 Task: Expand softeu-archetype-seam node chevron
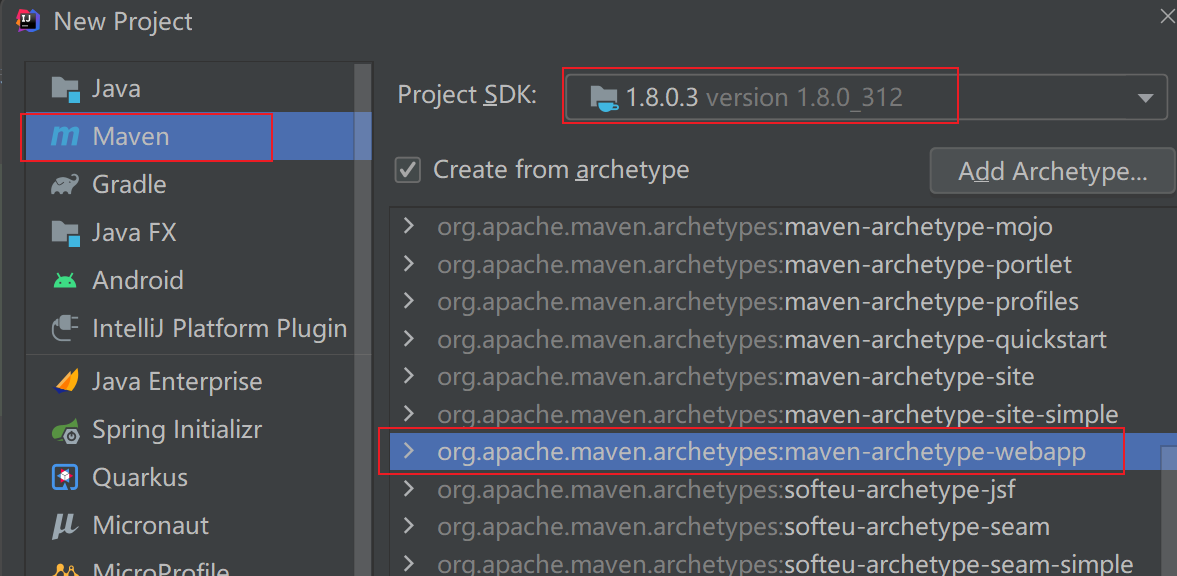[x=408, y=527]
